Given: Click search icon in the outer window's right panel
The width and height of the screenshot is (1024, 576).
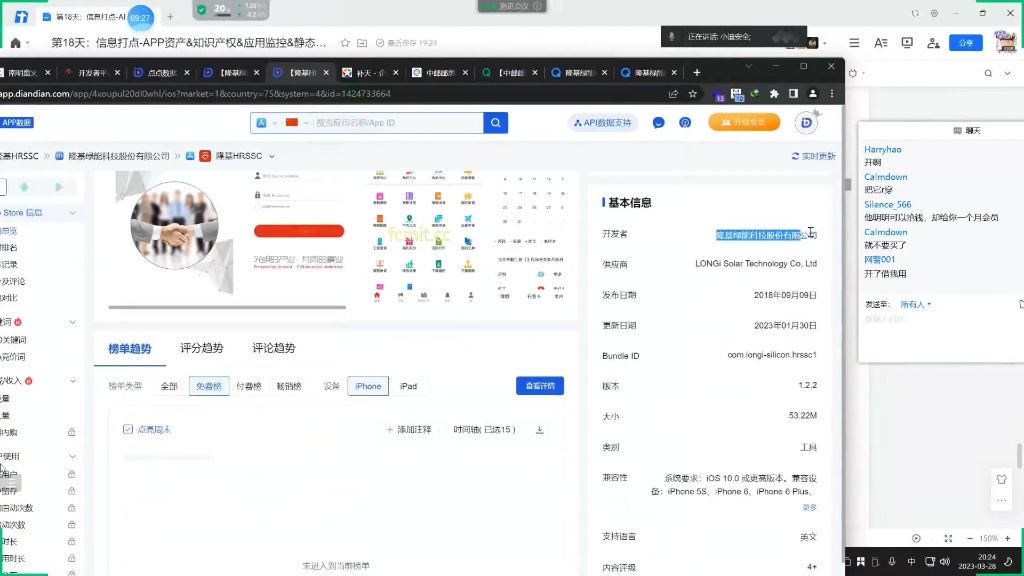Looking at the screenshot, I should pyautogui.click(x=989, y=73).
